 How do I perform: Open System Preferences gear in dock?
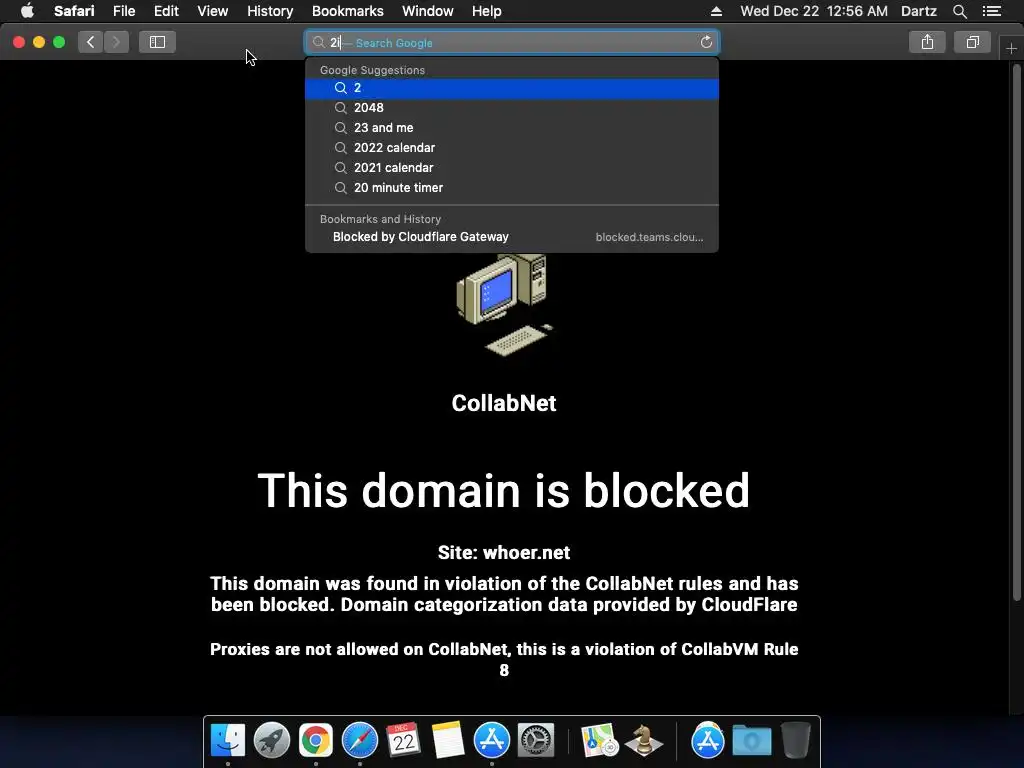[536, 740]
